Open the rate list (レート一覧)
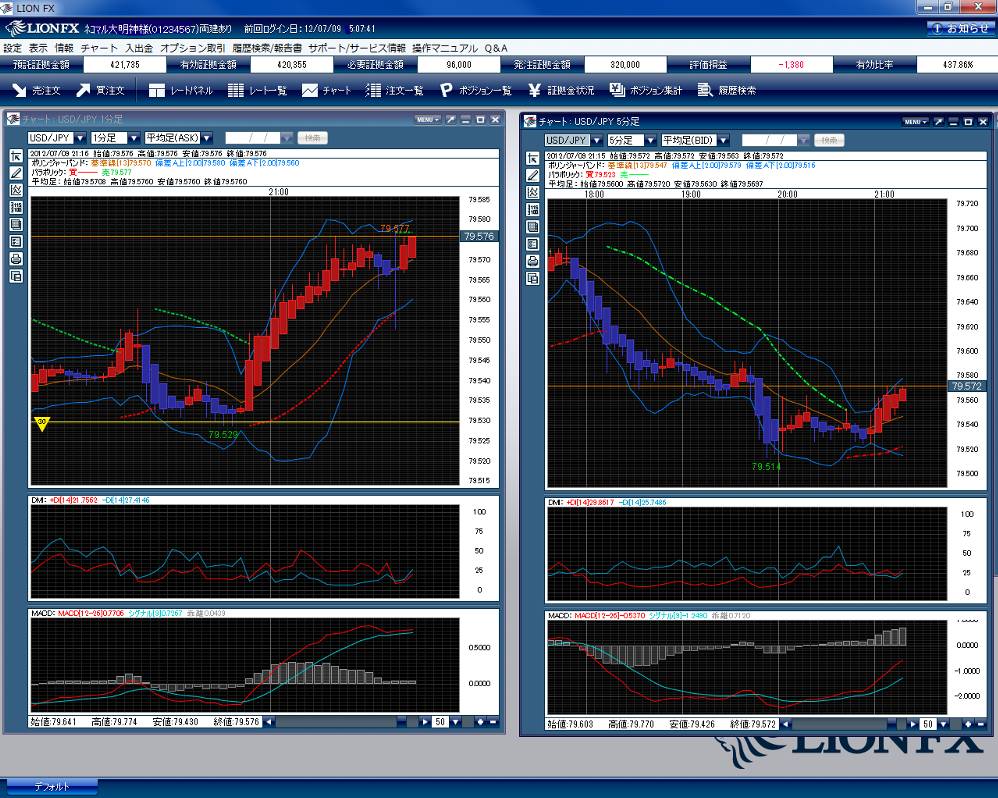The height and width of the screenshot is (798, 998). point(257,90)
